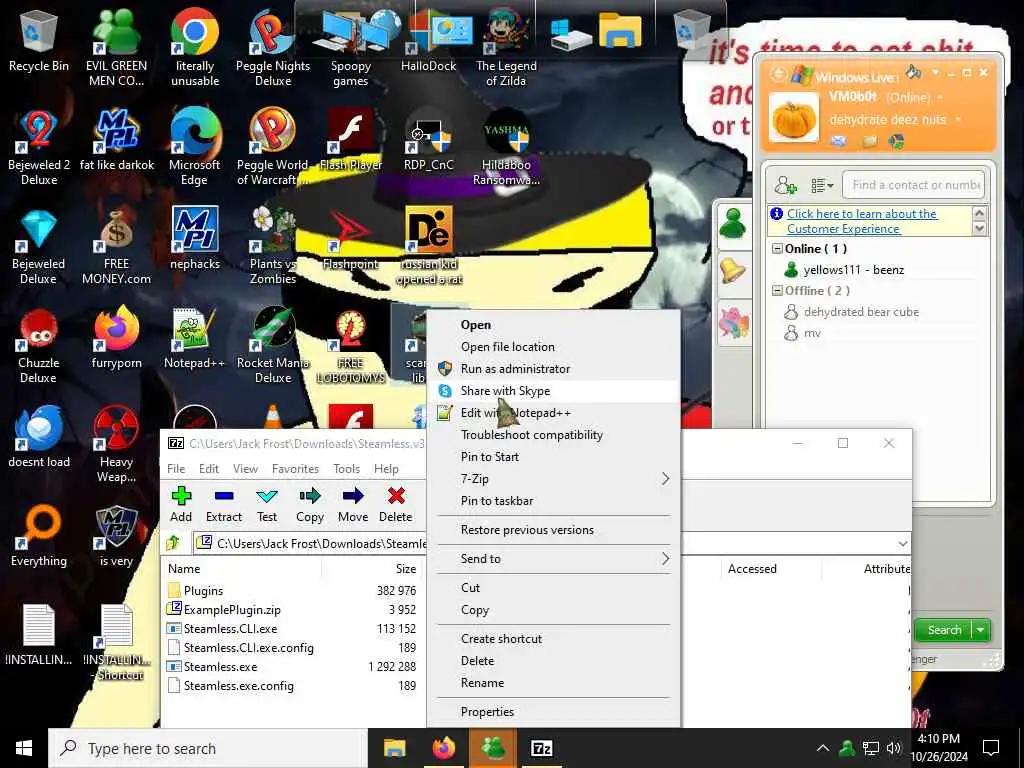
Task: Click the green Search button in Messenger
Action: (944, 630)
